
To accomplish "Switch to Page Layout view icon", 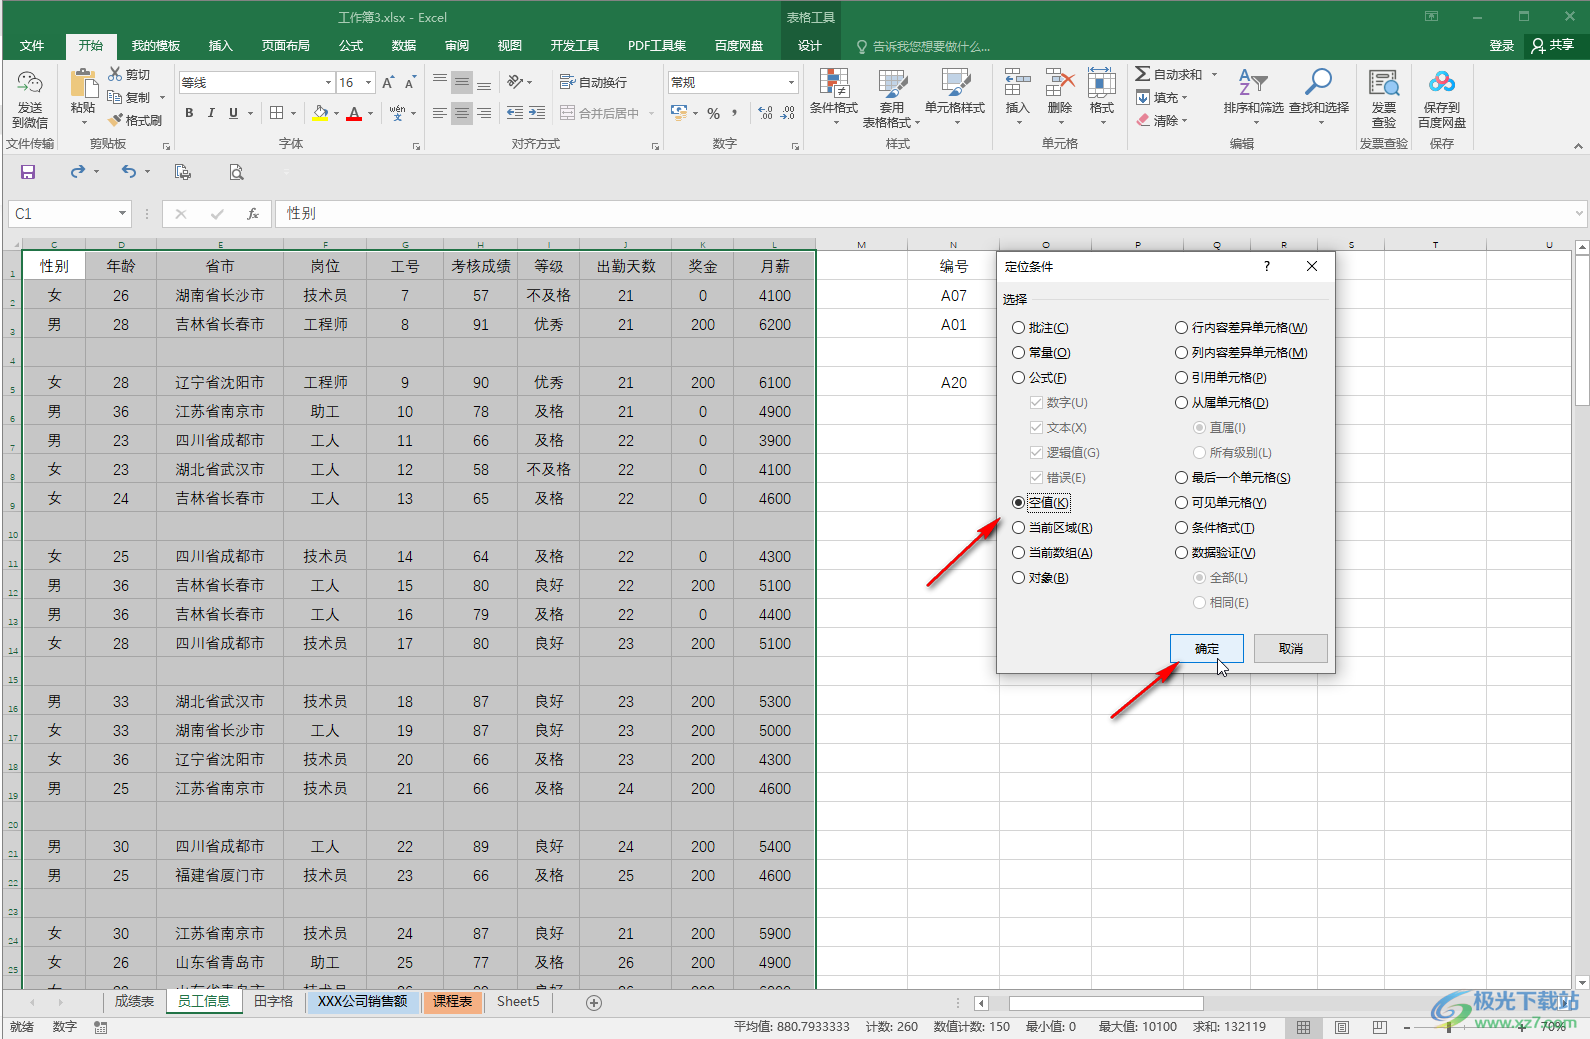I will coord(1342,1027).
